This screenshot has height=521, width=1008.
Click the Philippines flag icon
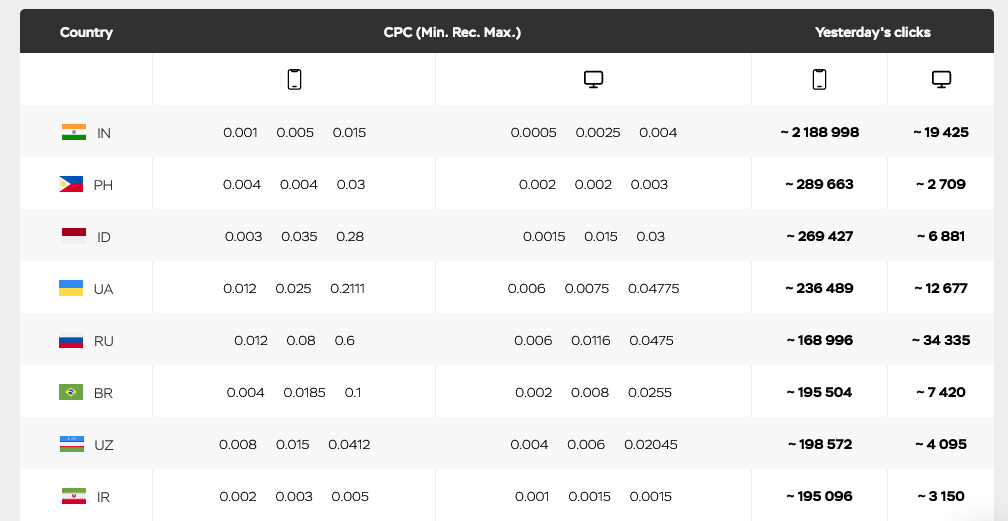click(70, 184)
